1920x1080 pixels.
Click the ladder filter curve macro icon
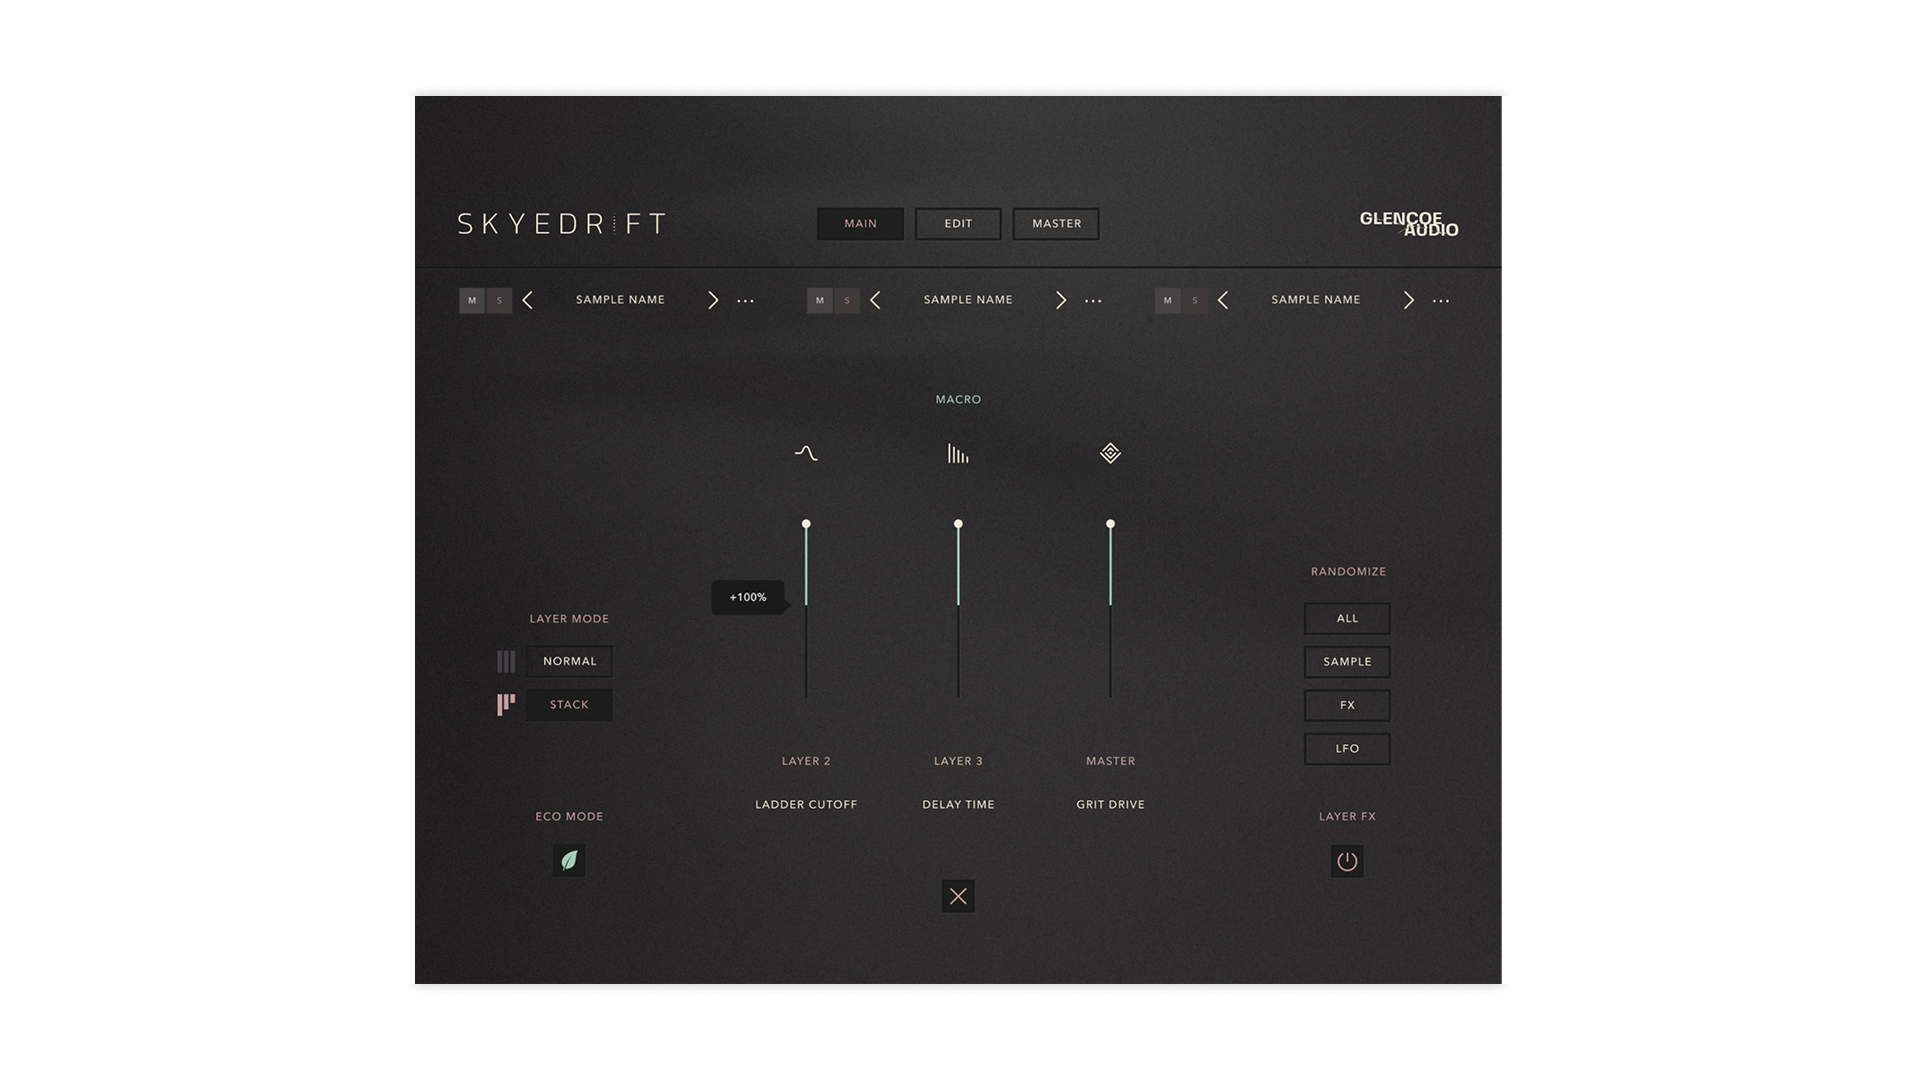(806, 453)
